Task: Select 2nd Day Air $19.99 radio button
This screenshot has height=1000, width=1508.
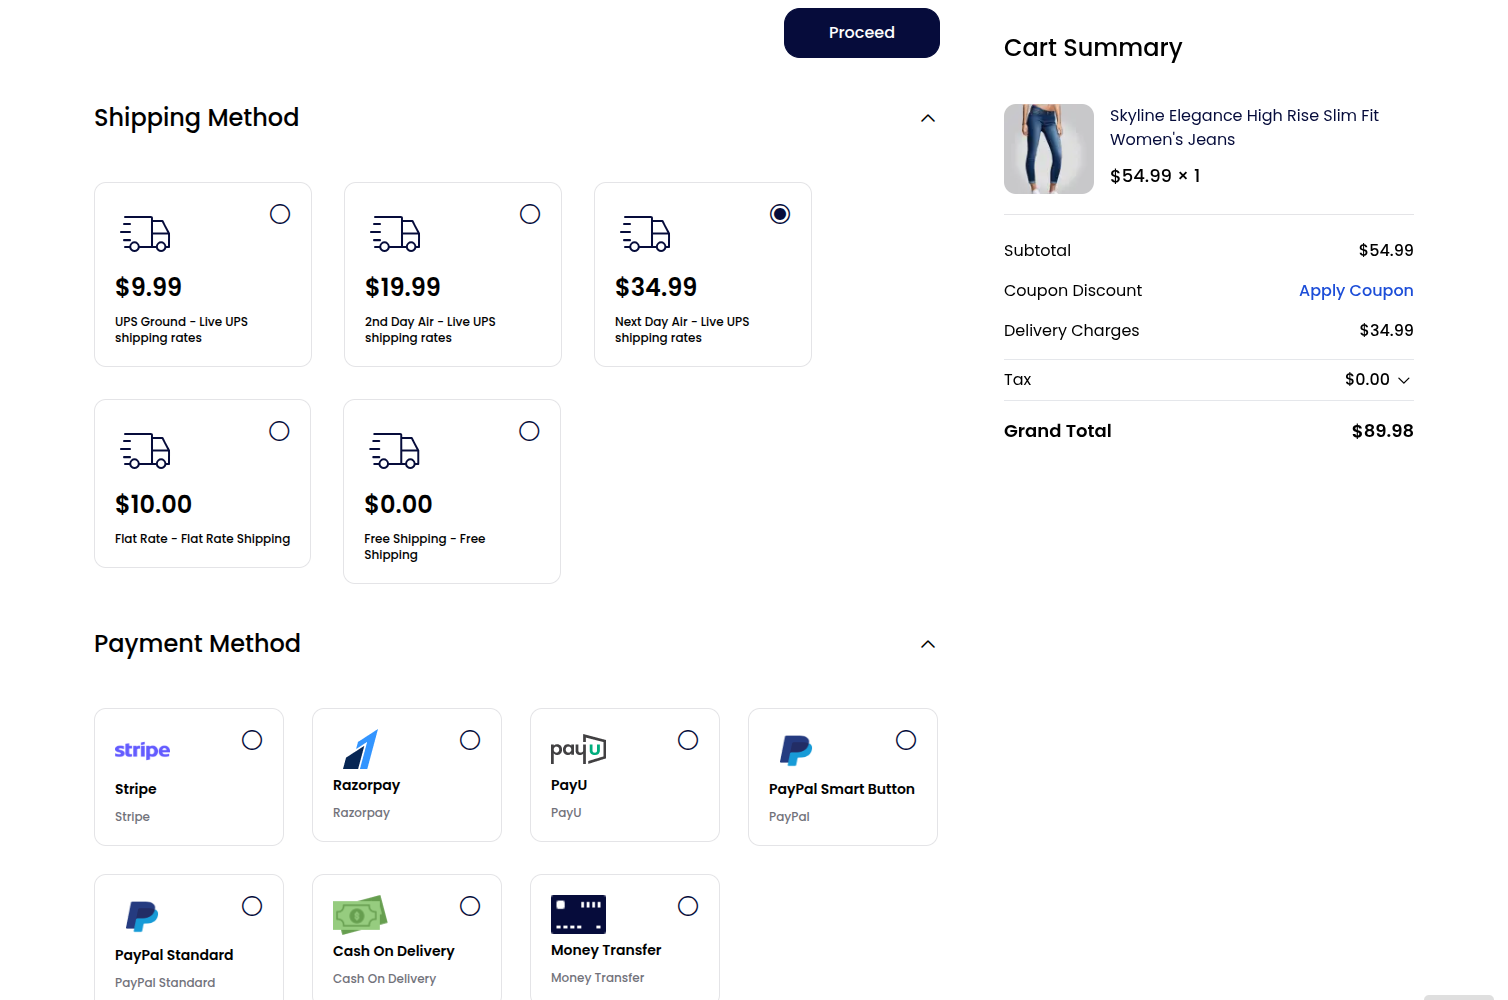Action: [530, 214]
